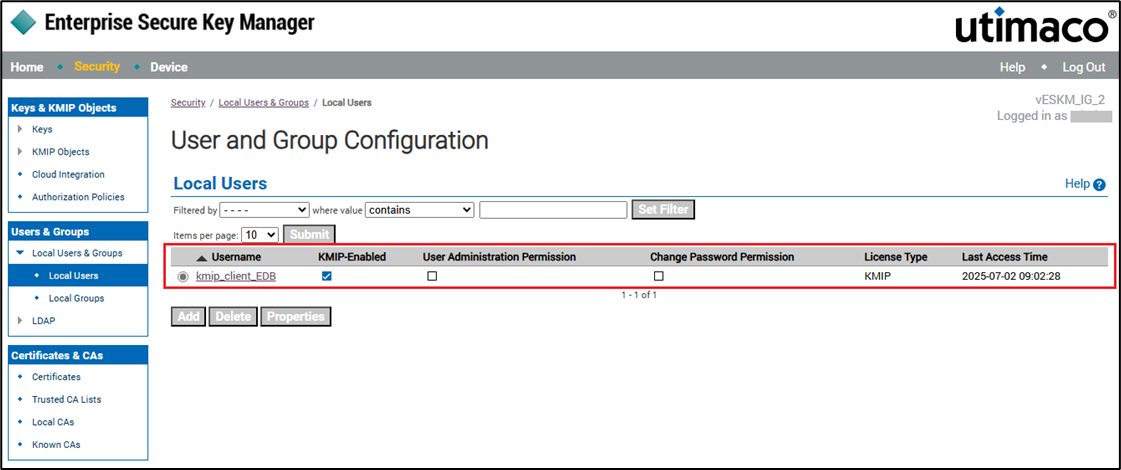Click the Delete button

(x=233, y=316)
